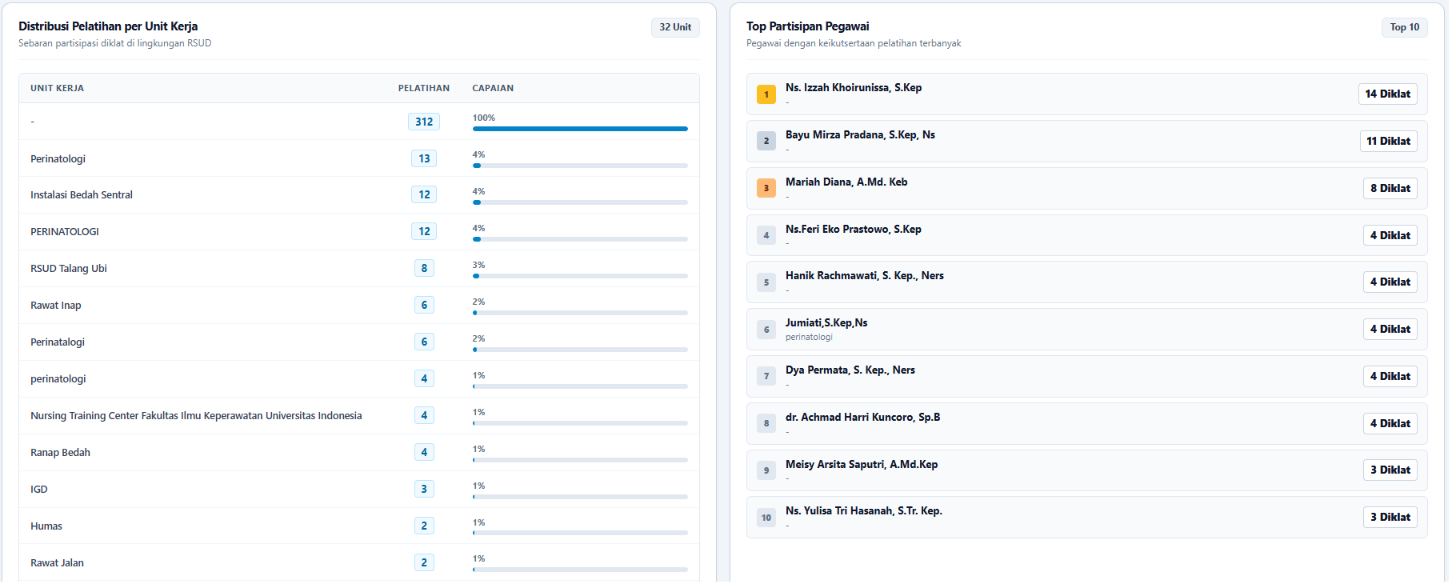Screen dimensions: 1449x582
Task: Click the "Rawat Jalan" unit name
Action: [x=57, y=563]
